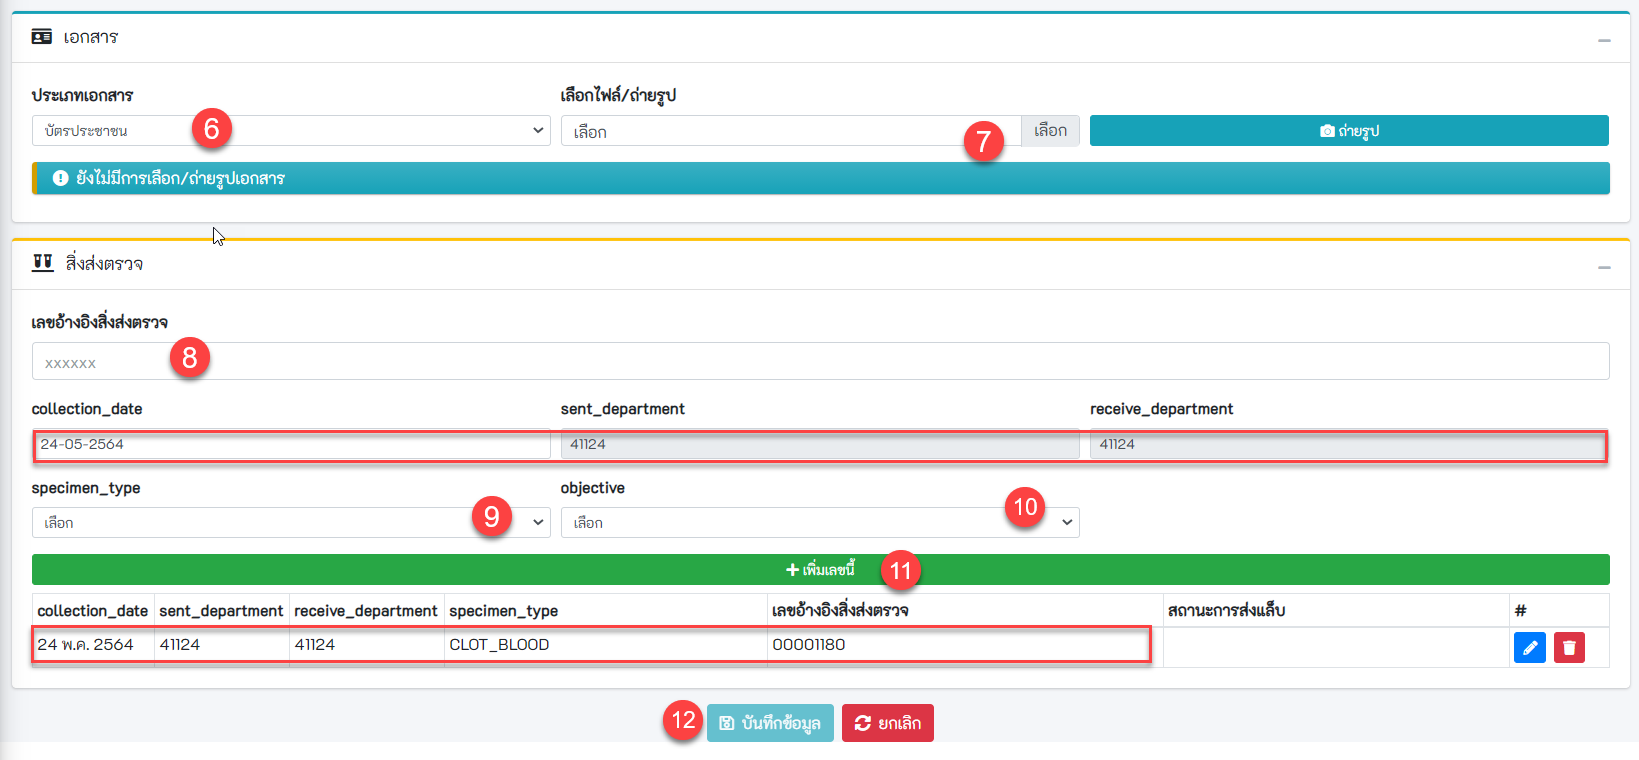Click the collection_date field showing 24-05-2564
Image resolution: width=1639 pixels, height=760 pixels.
tap(291, 445)
